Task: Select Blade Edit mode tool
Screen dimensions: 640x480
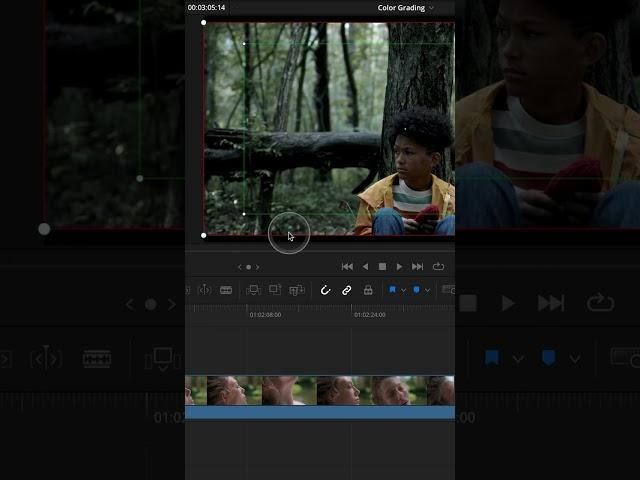Action: point(226,290)
